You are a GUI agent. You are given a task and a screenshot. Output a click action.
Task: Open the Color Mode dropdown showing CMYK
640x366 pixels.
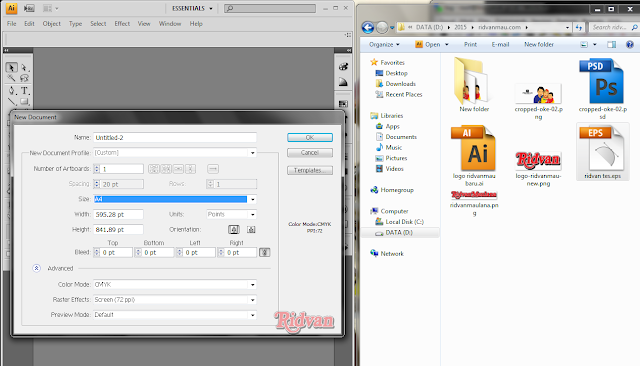175,284
